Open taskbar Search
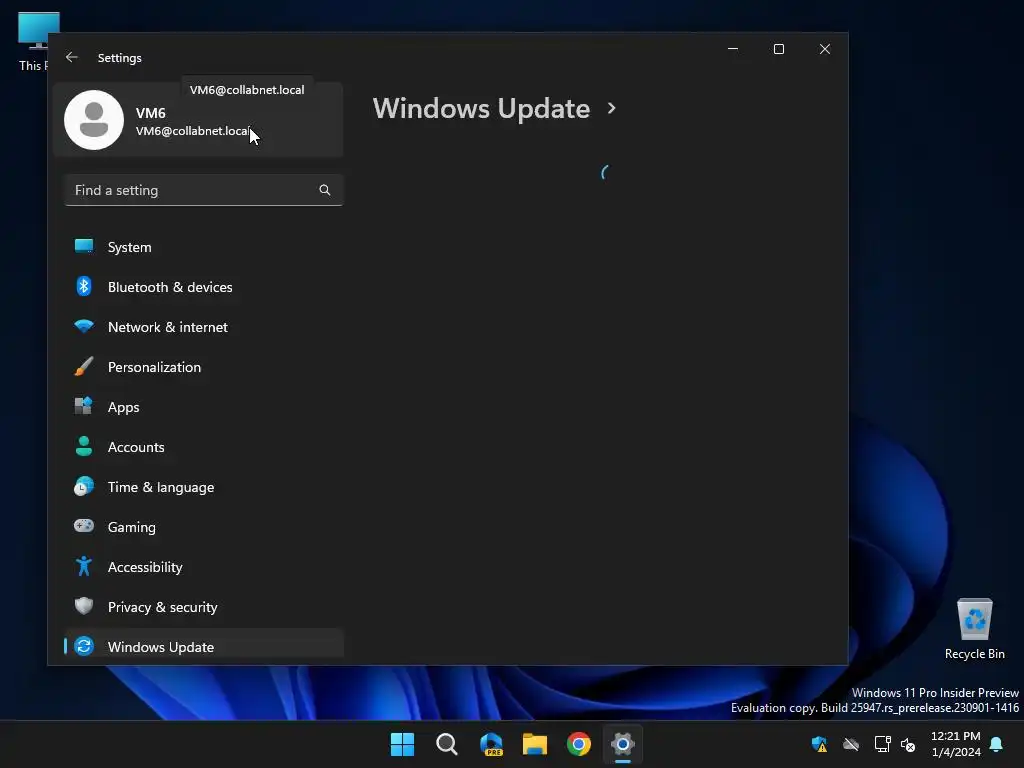The width and height of the screenshot is (1024, 768). [447, 744]
